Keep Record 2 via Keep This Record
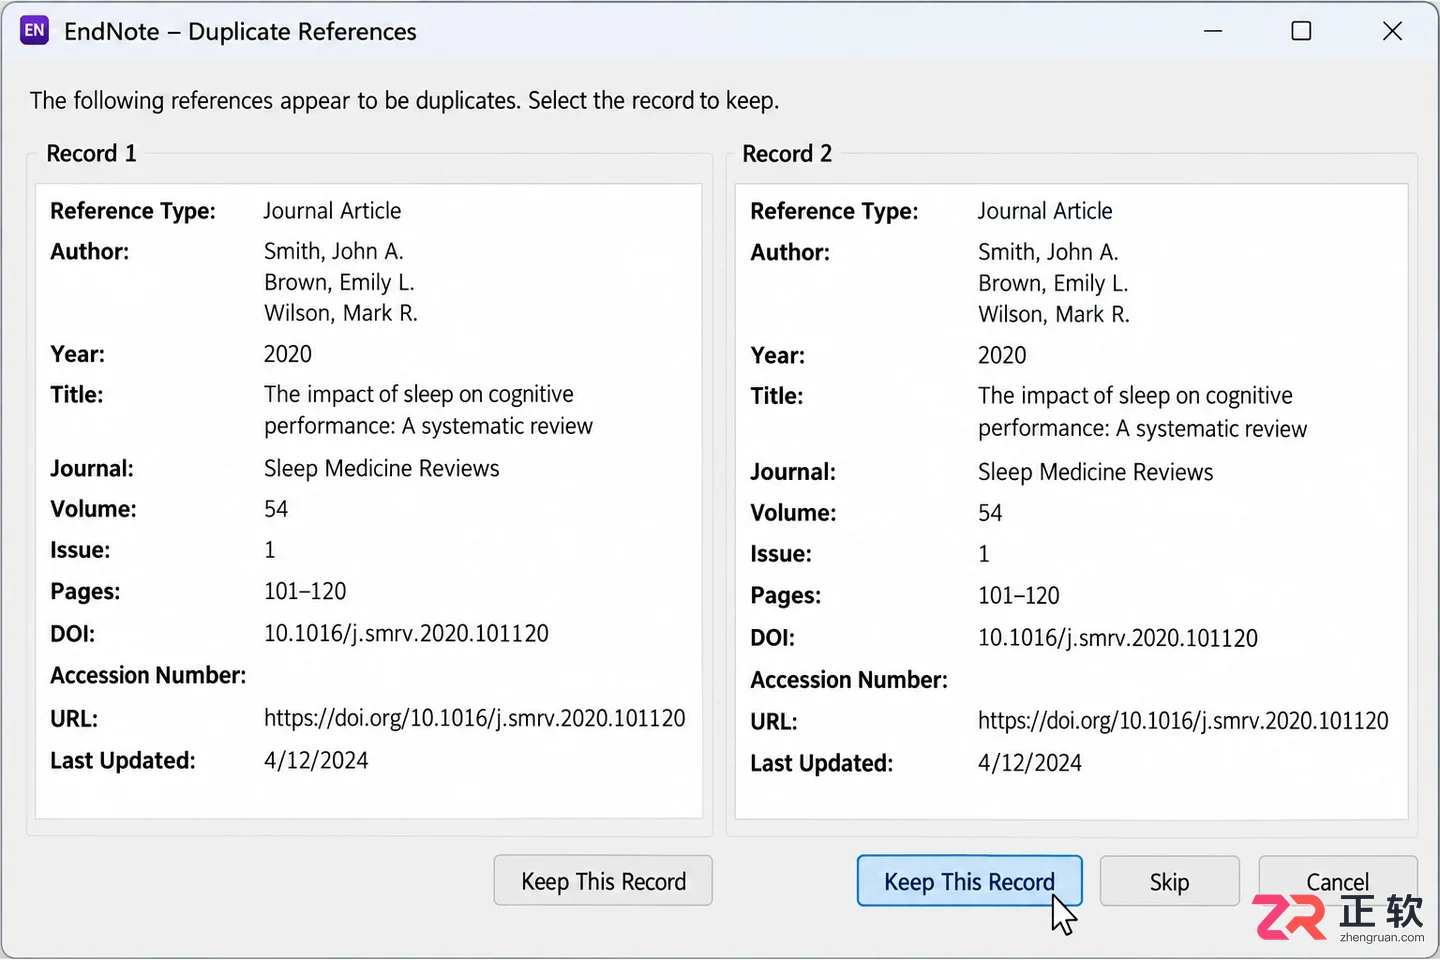Screen dimensions: 1440x960 coord(969,881)
